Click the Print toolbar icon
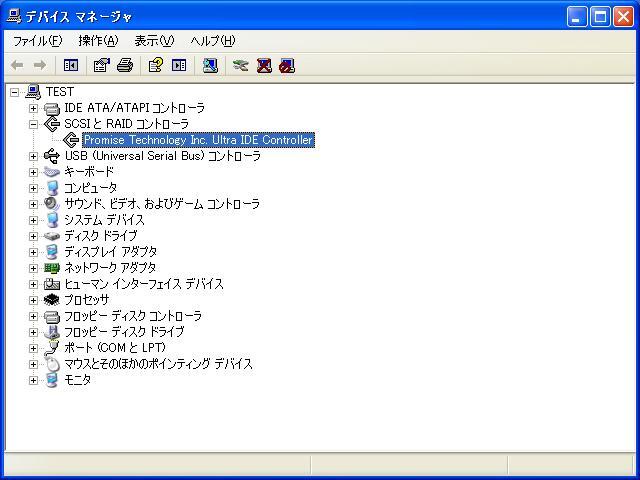Image resolution: width=640 pixels, height=480 pixels. point(125,65)
